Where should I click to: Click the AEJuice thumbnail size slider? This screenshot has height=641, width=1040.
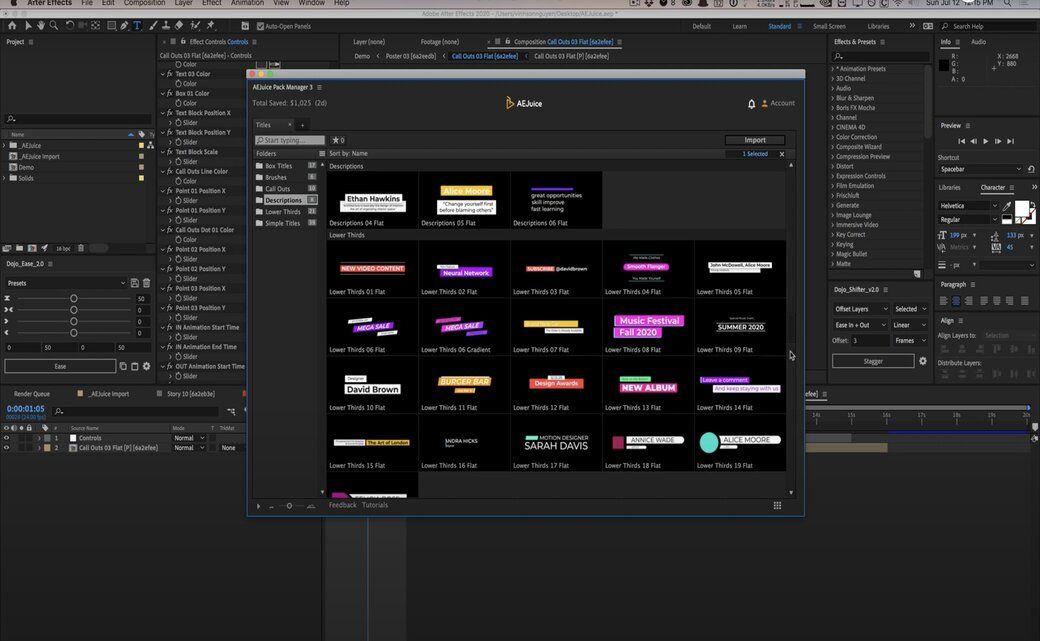[289, 506]
